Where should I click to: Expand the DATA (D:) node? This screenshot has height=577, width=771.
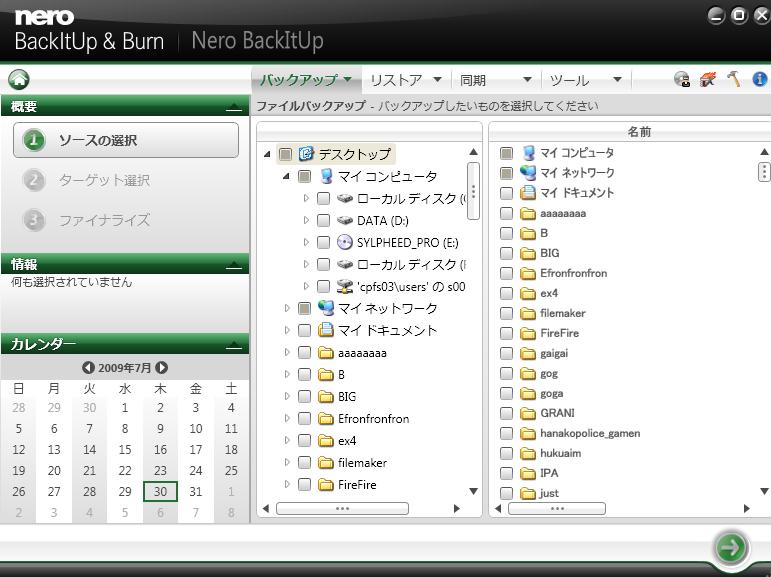tap(306, 220)
